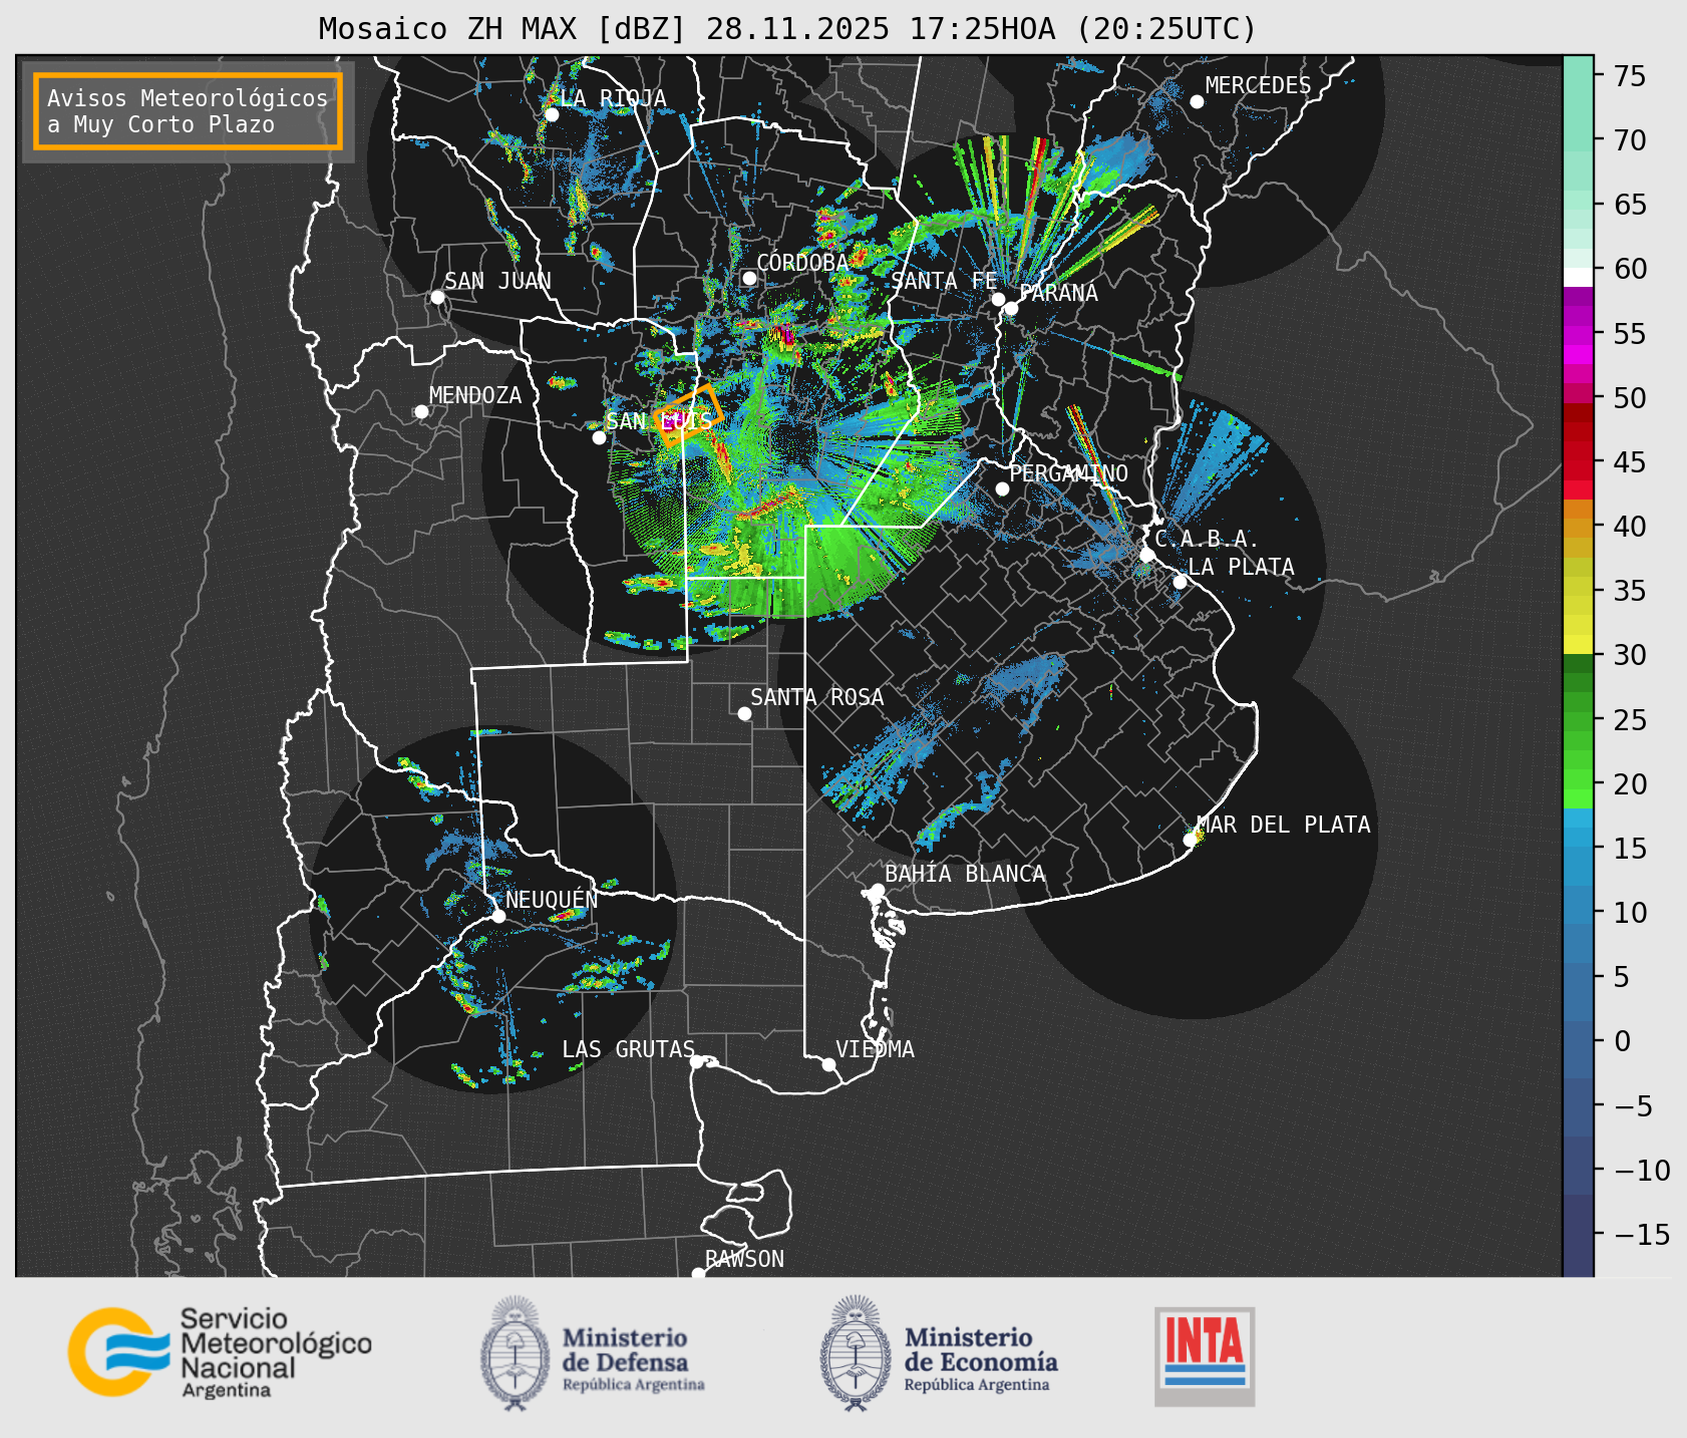Select the Paraná city marker
This screenshot has width=1687, height=1438.
pyautogui.click(x=1011, y=308)
